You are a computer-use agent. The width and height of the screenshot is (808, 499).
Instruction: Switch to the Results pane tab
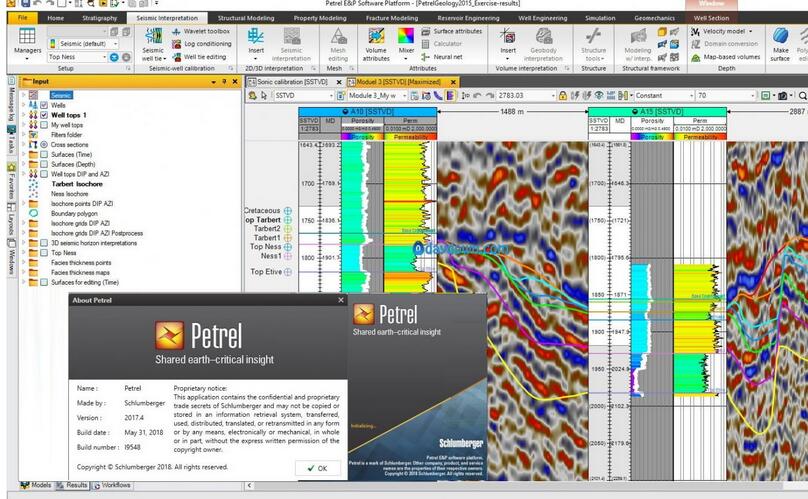pos(72,485)
